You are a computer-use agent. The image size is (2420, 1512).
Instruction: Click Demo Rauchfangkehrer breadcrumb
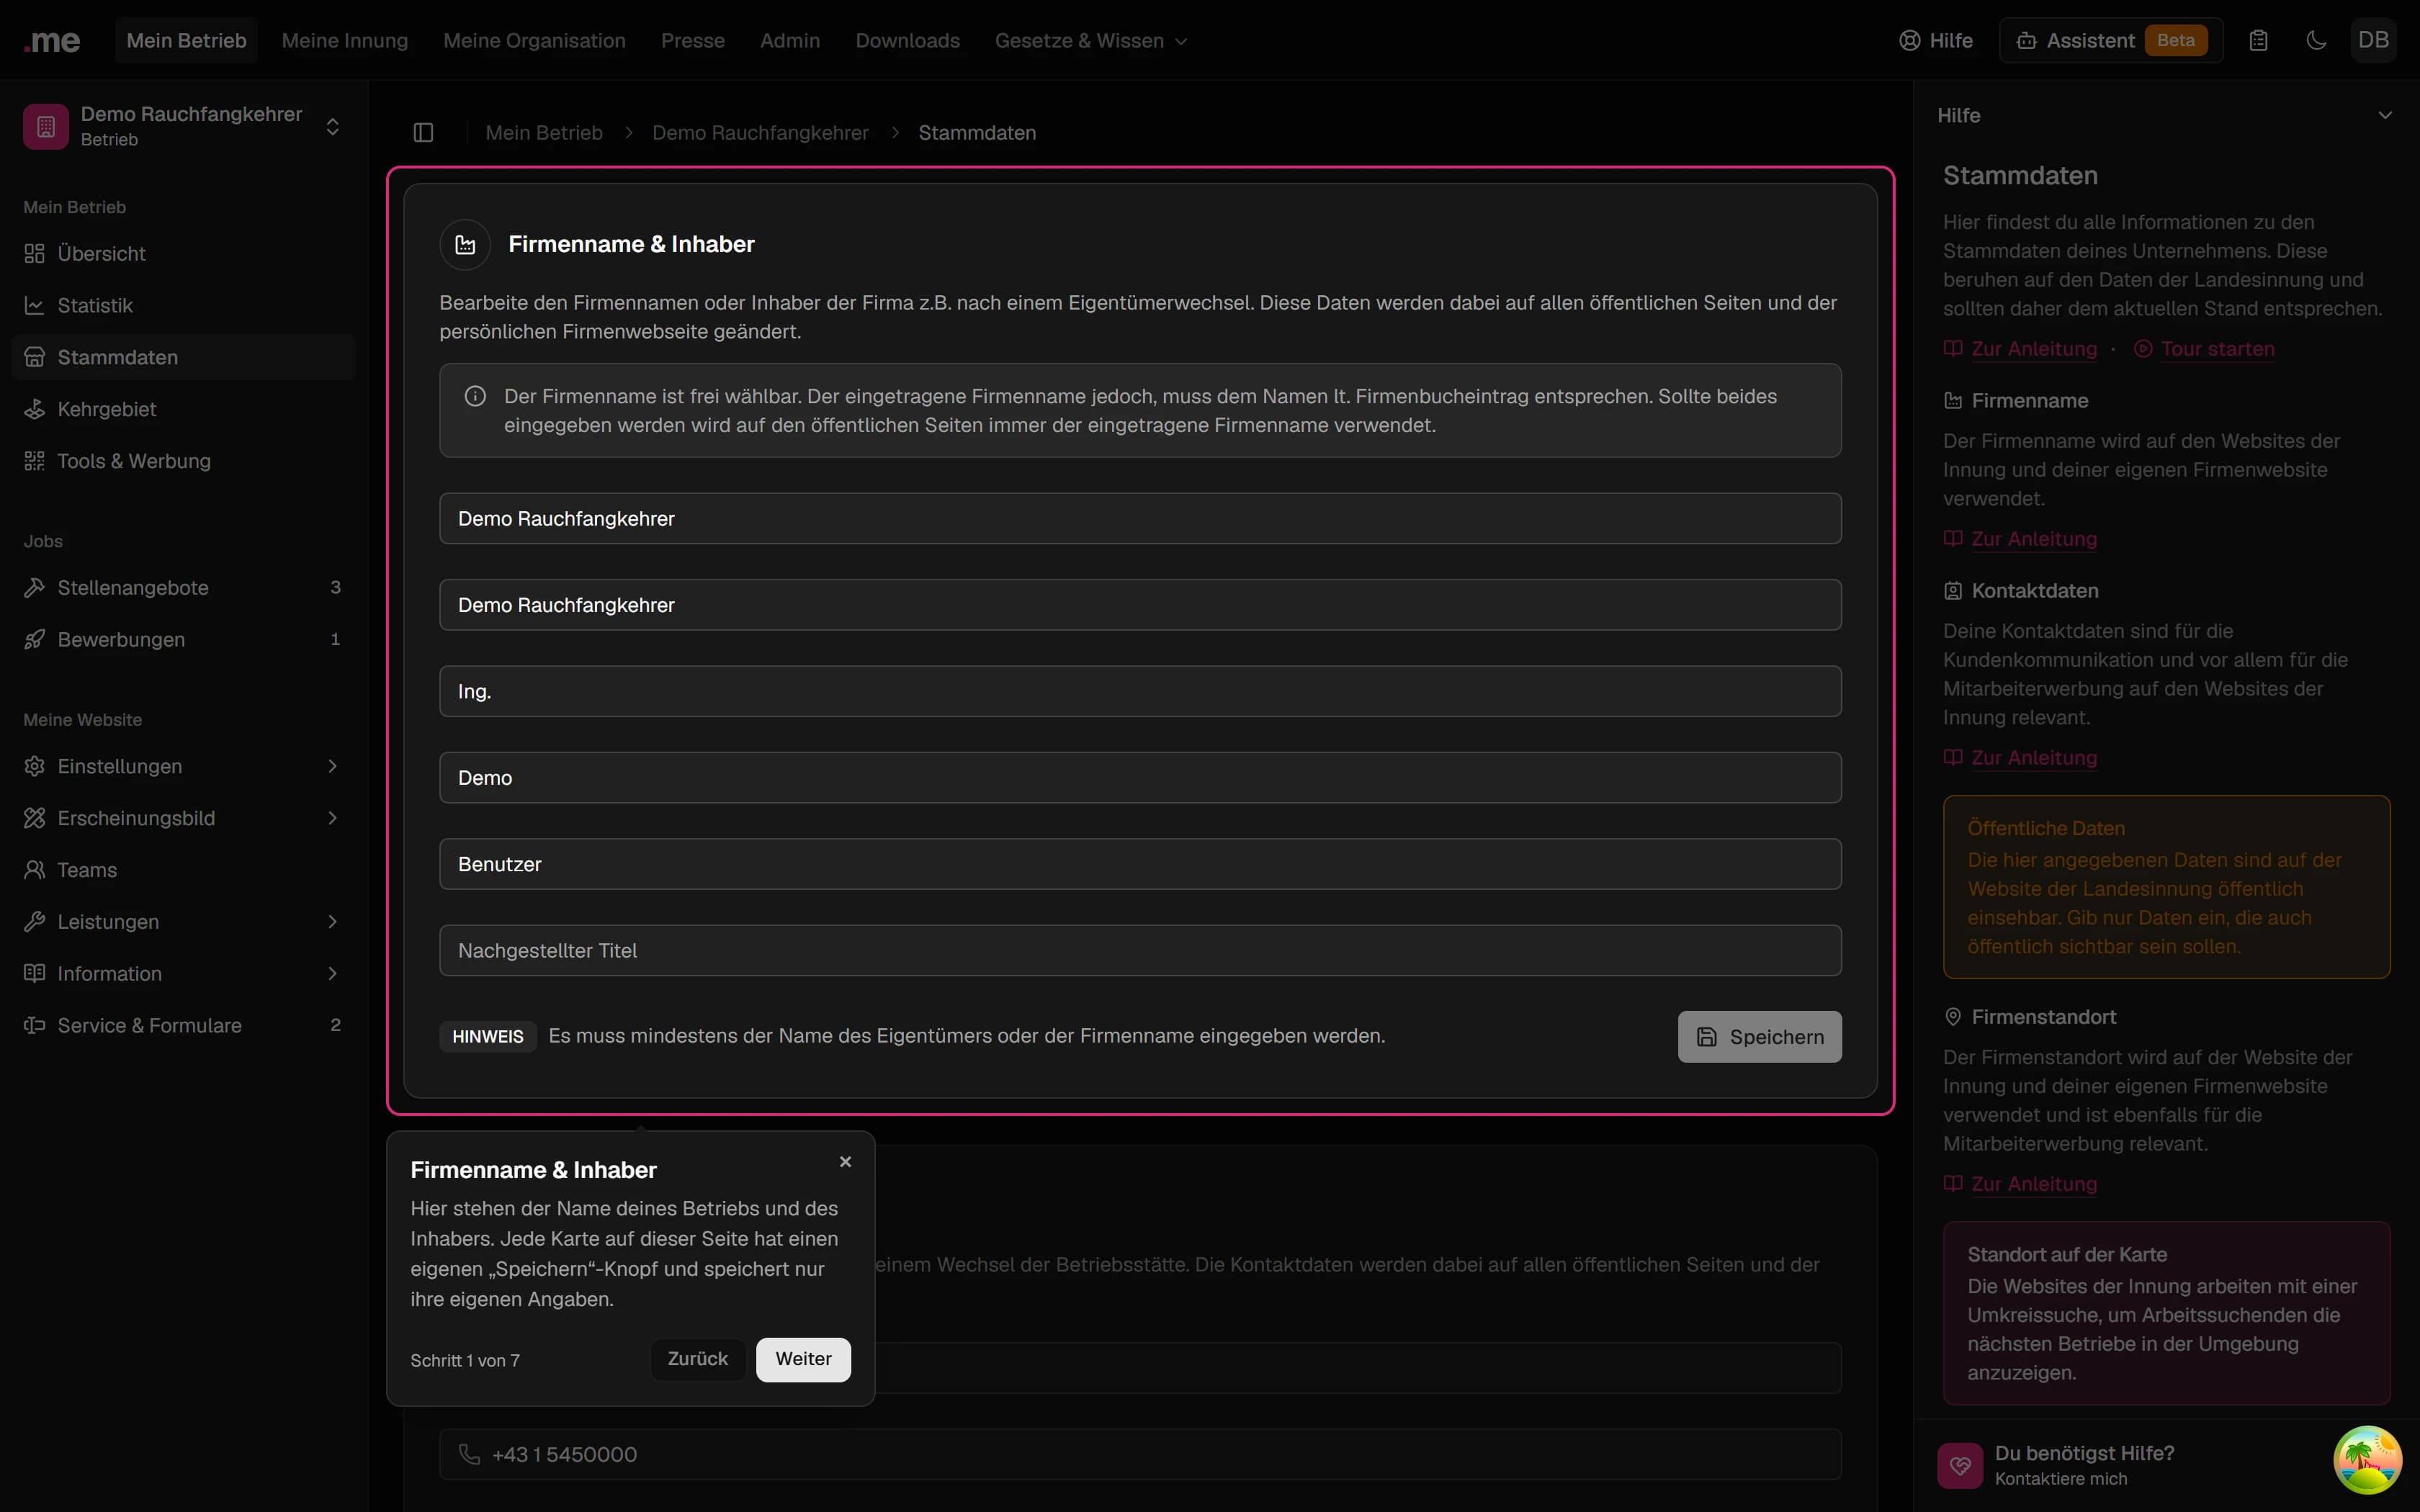click(760, 133)
